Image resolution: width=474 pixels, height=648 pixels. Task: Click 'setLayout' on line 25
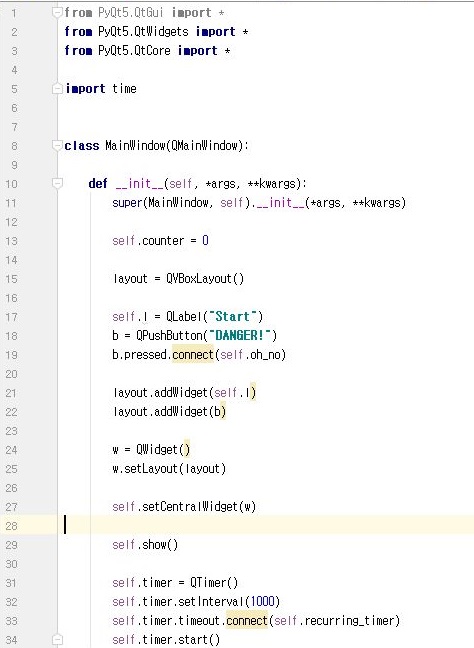[x=151, y=469]
